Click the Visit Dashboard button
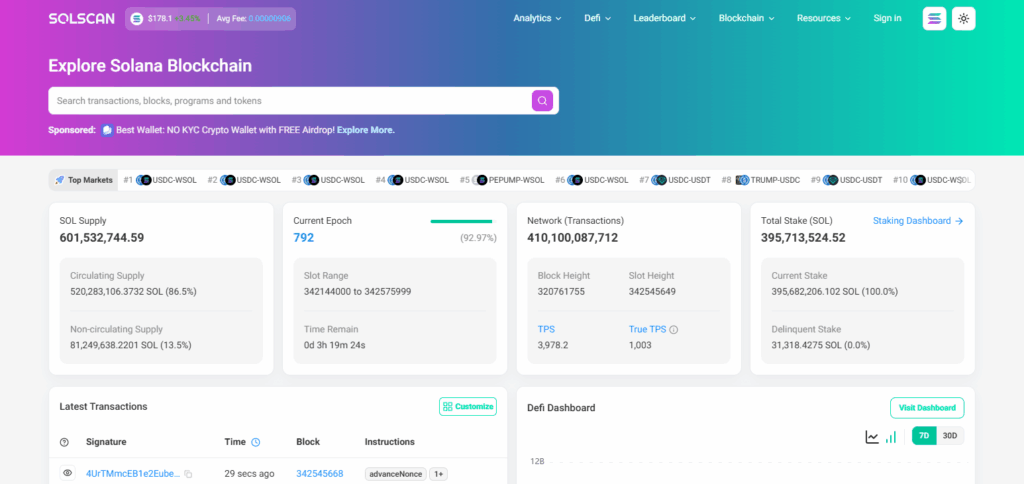 [x=927, y=408]
